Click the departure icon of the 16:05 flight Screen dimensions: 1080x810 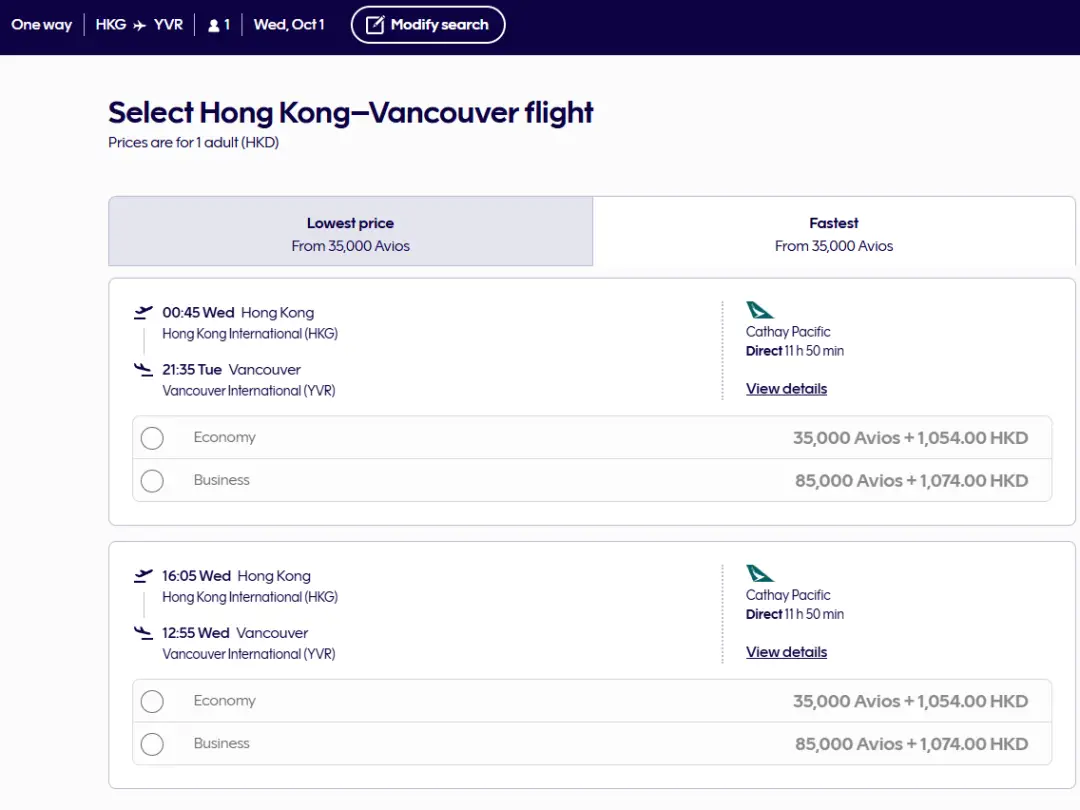(144, 576)
